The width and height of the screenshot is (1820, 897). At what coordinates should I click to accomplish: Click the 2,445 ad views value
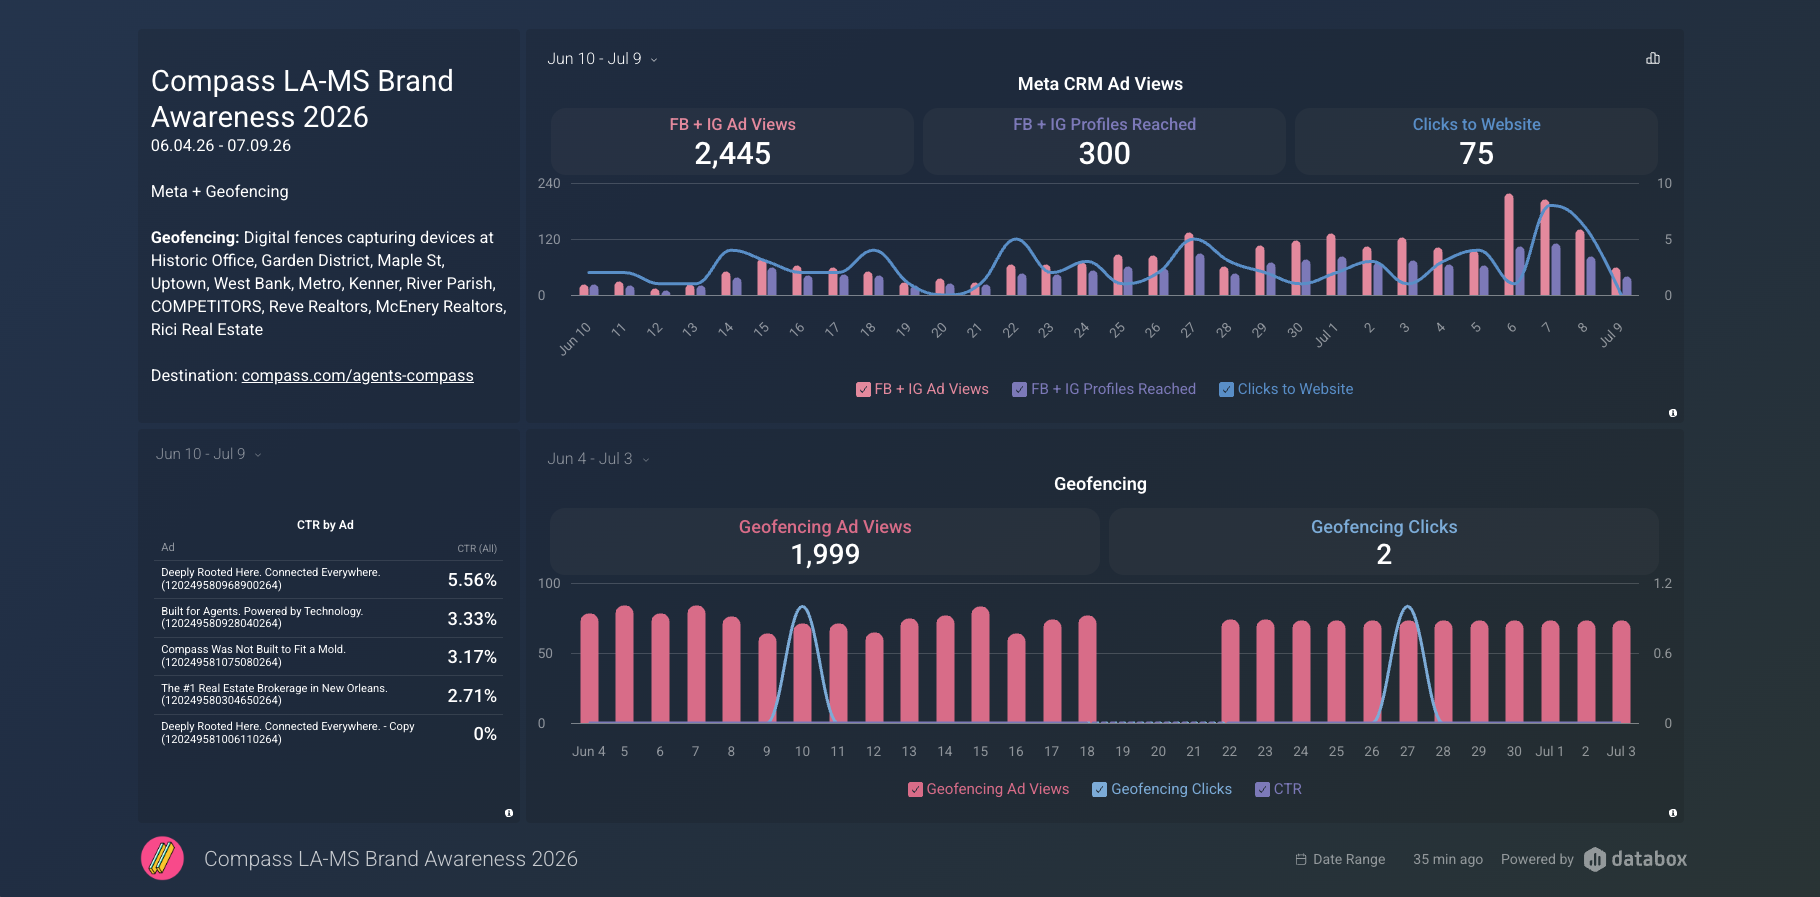point(733,154)
